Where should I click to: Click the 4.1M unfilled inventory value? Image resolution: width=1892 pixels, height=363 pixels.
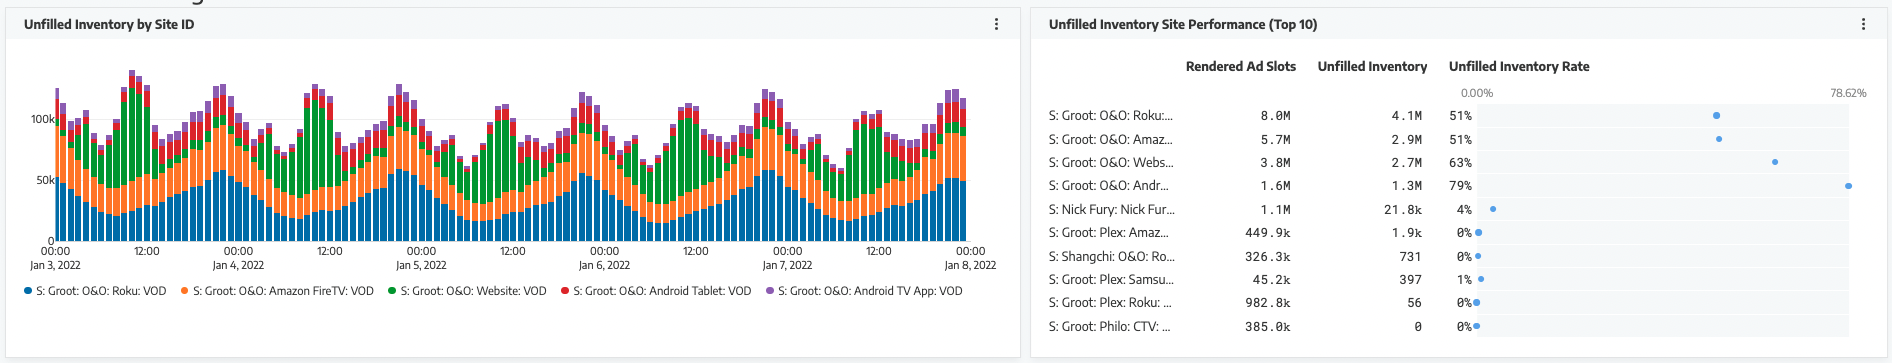[1407, 116]
